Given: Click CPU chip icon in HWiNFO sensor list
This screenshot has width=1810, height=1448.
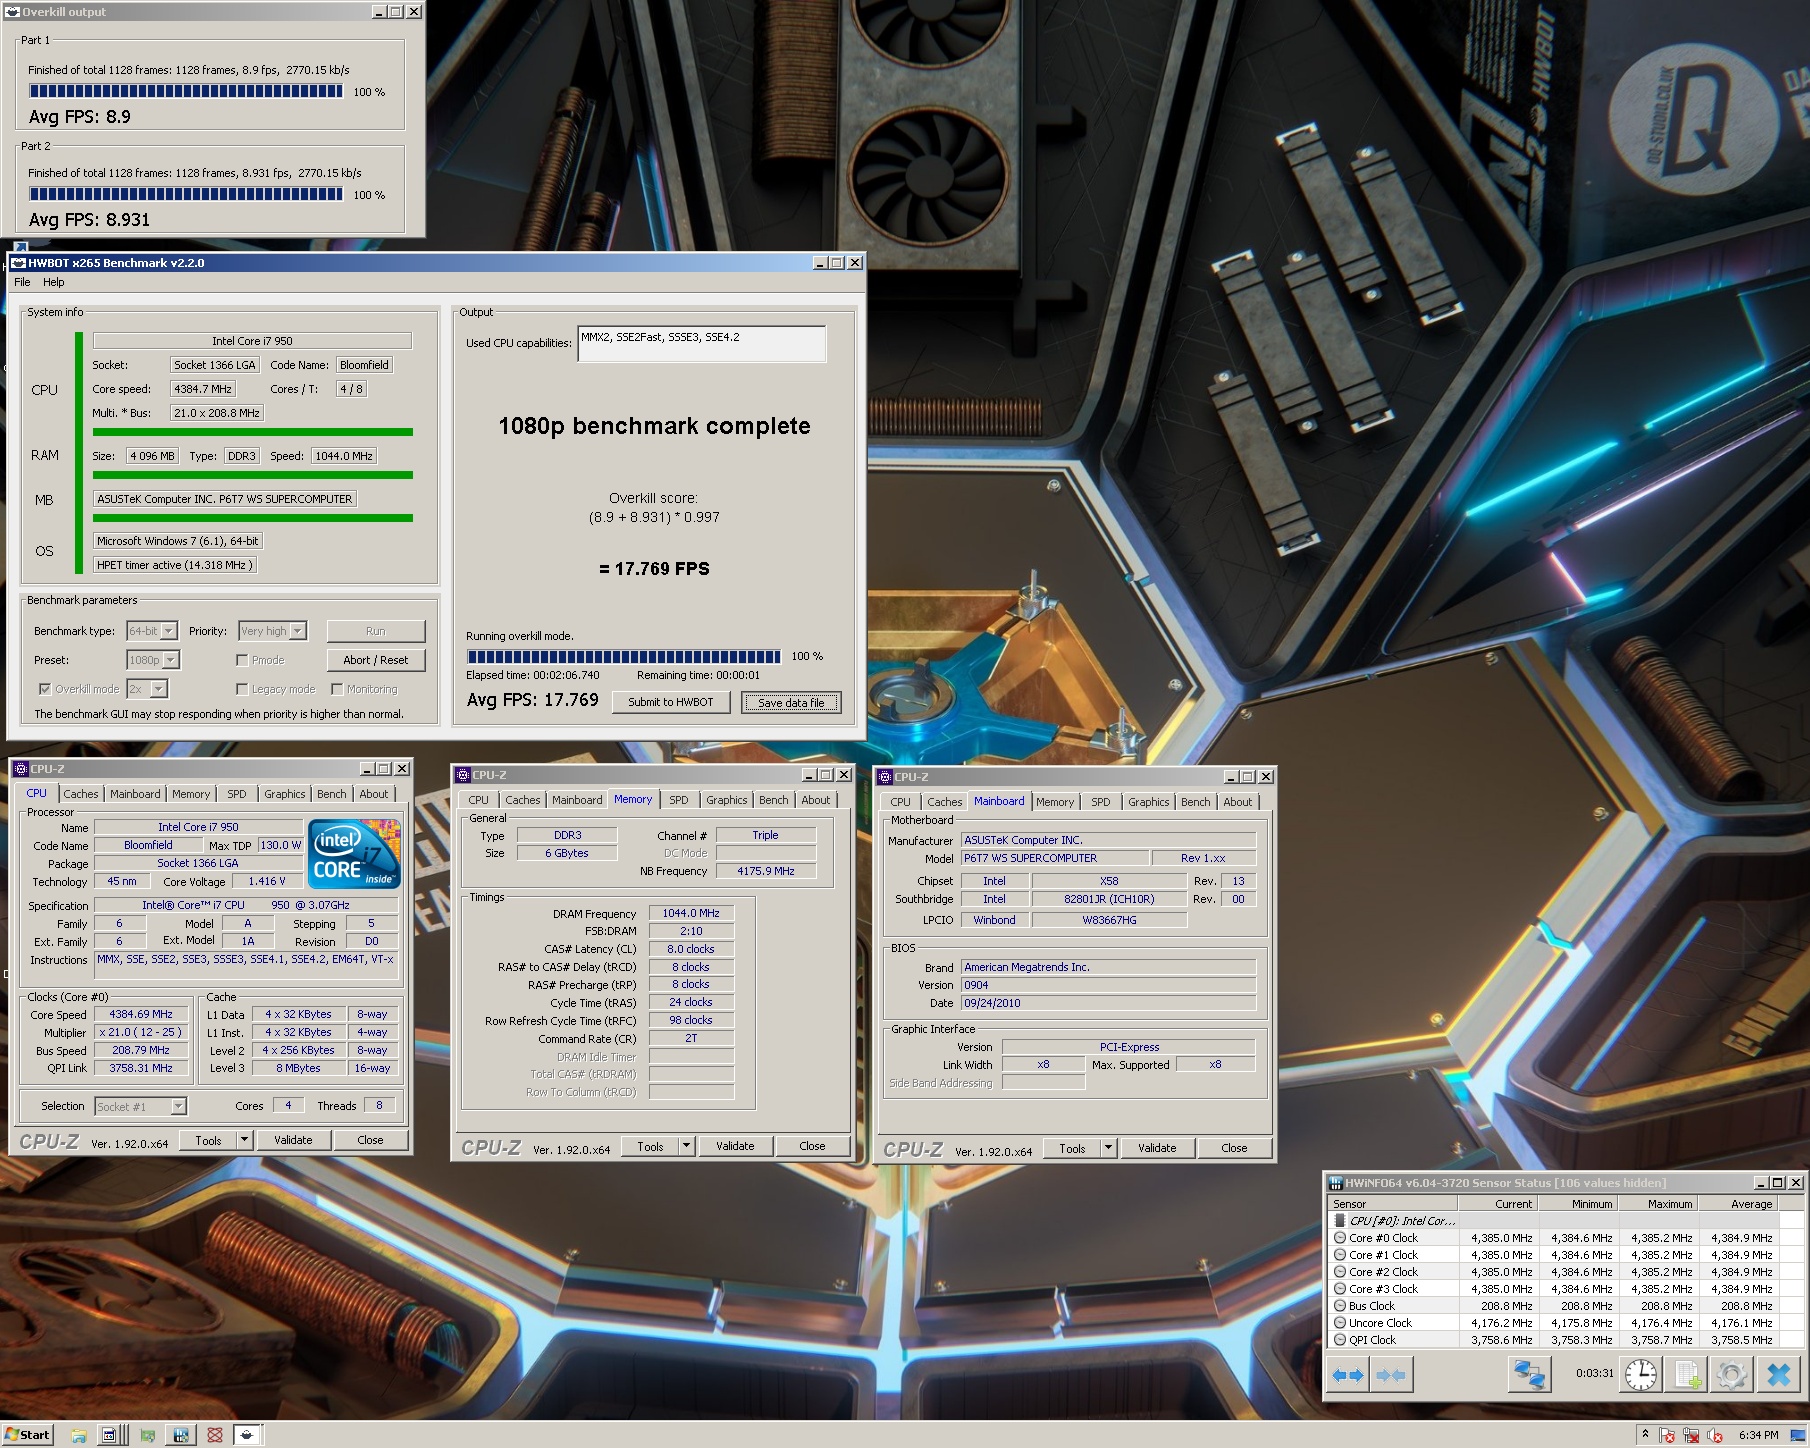Looking at the screenshot, I should tap(1340, 1220).
